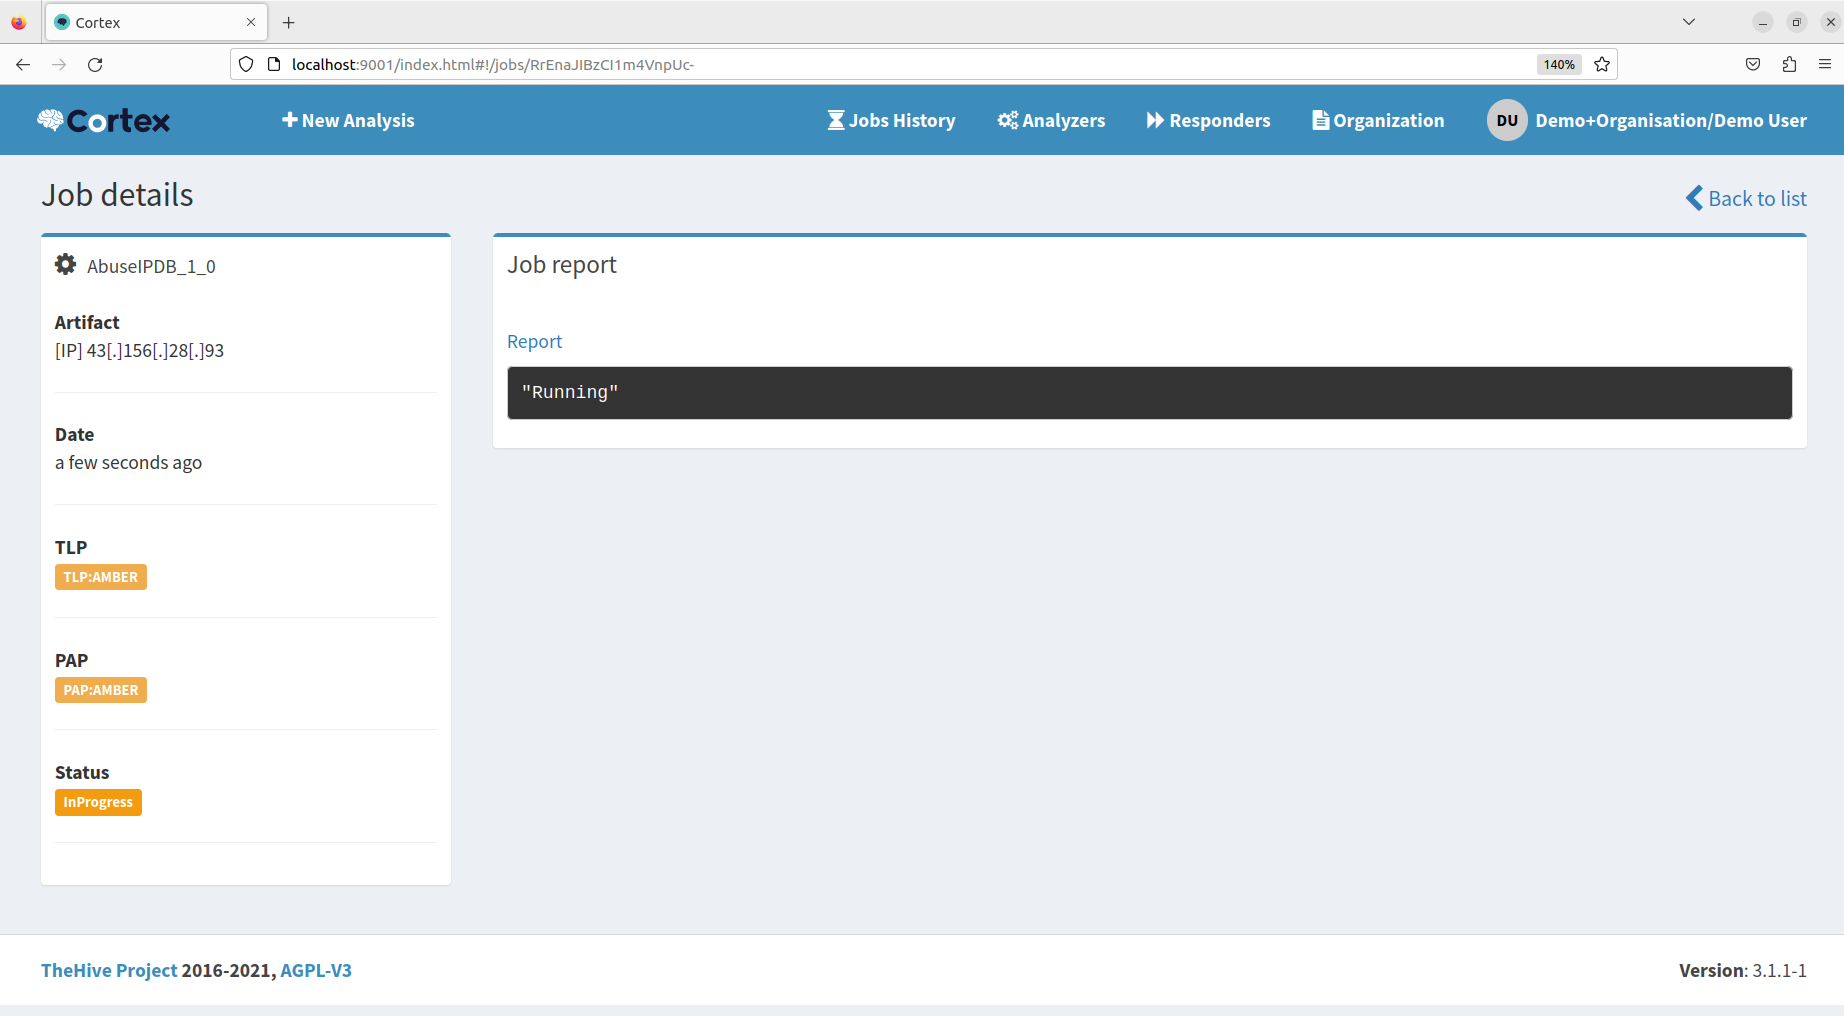This screenshot has height=1016, width=1844.
Task: Open the browser extensions icon
Action: [1789, 64]
